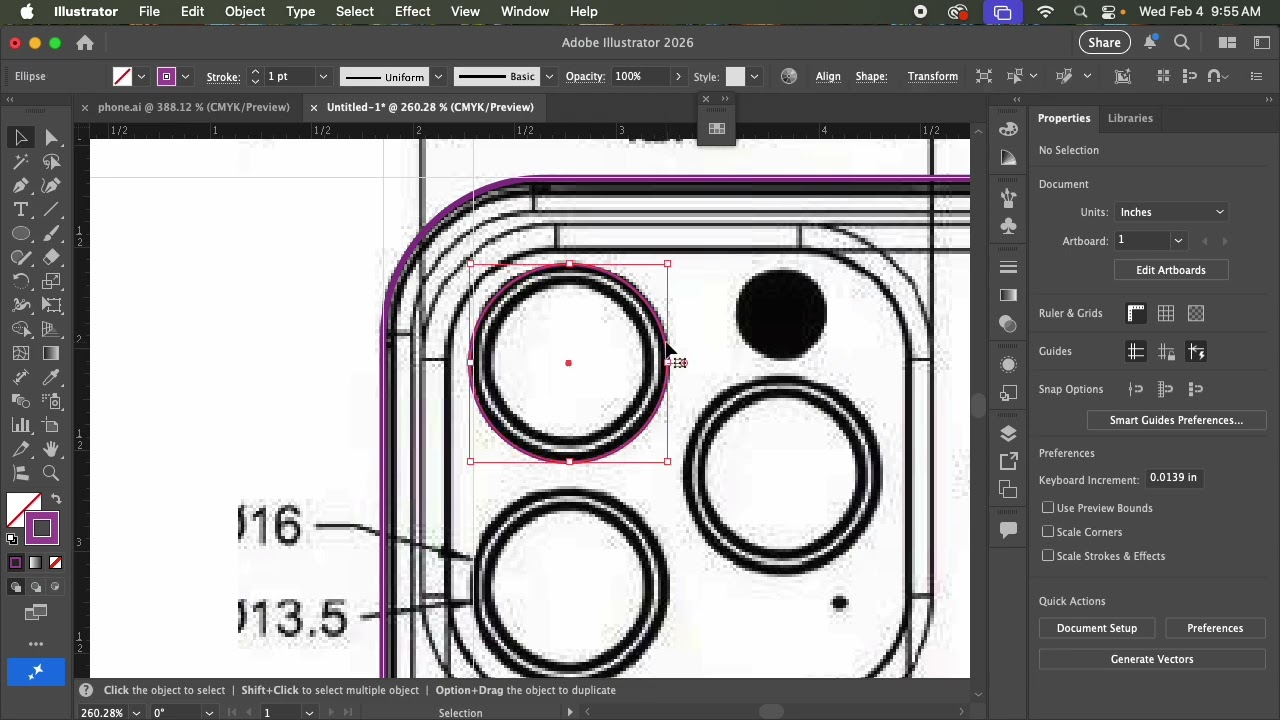Viewport: 1280px width, 720px height.
Task: Click the purple stroke color swatch in toolbar
Action: 41,528
